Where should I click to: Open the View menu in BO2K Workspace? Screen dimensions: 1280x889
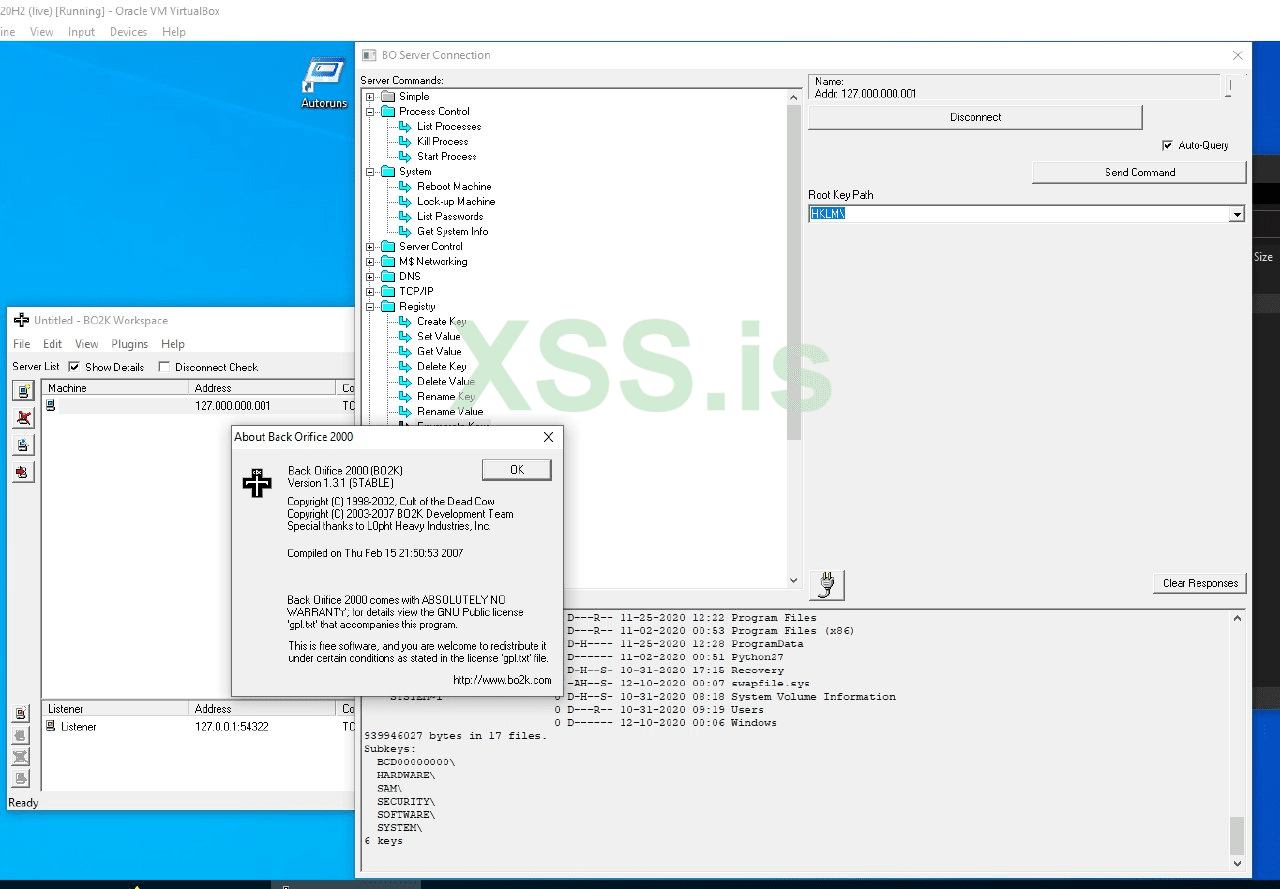[x=87, y=344]
